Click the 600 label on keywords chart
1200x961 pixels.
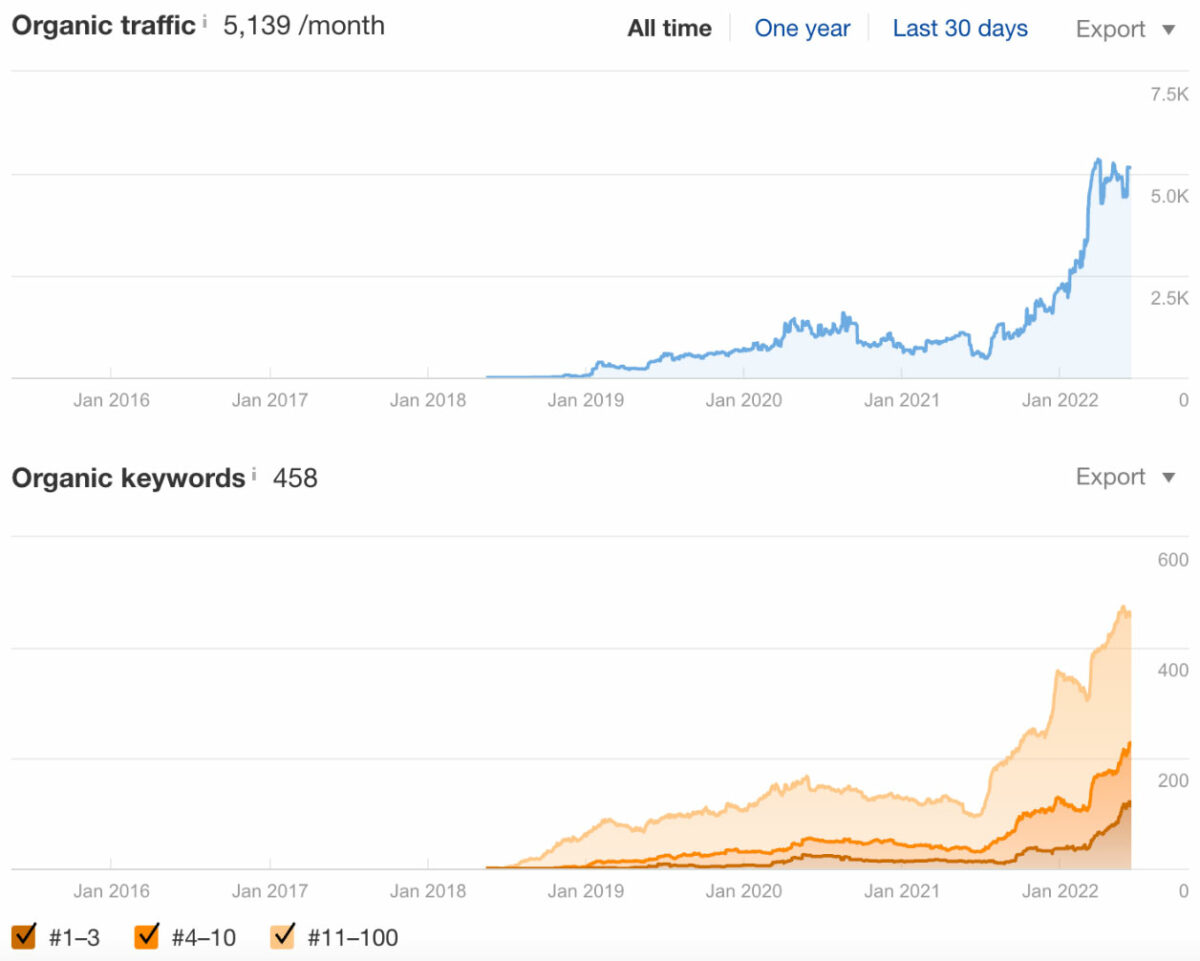pos(1173,559)
